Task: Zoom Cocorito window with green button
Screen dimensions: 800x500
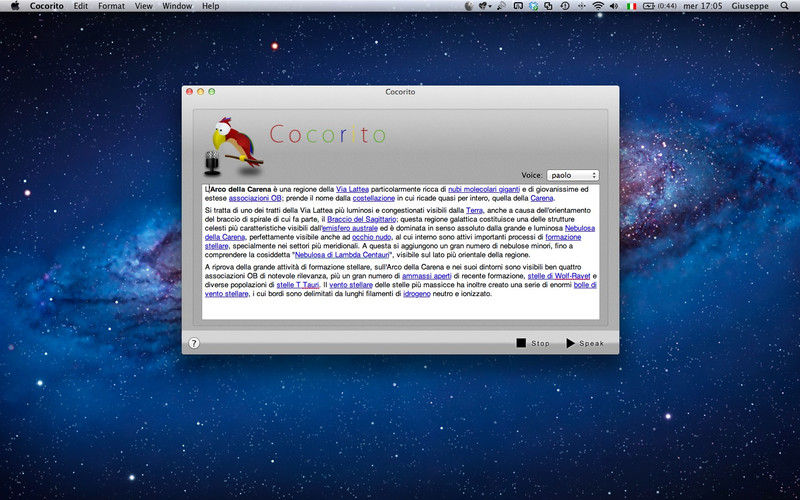Action: coord(212,92)
